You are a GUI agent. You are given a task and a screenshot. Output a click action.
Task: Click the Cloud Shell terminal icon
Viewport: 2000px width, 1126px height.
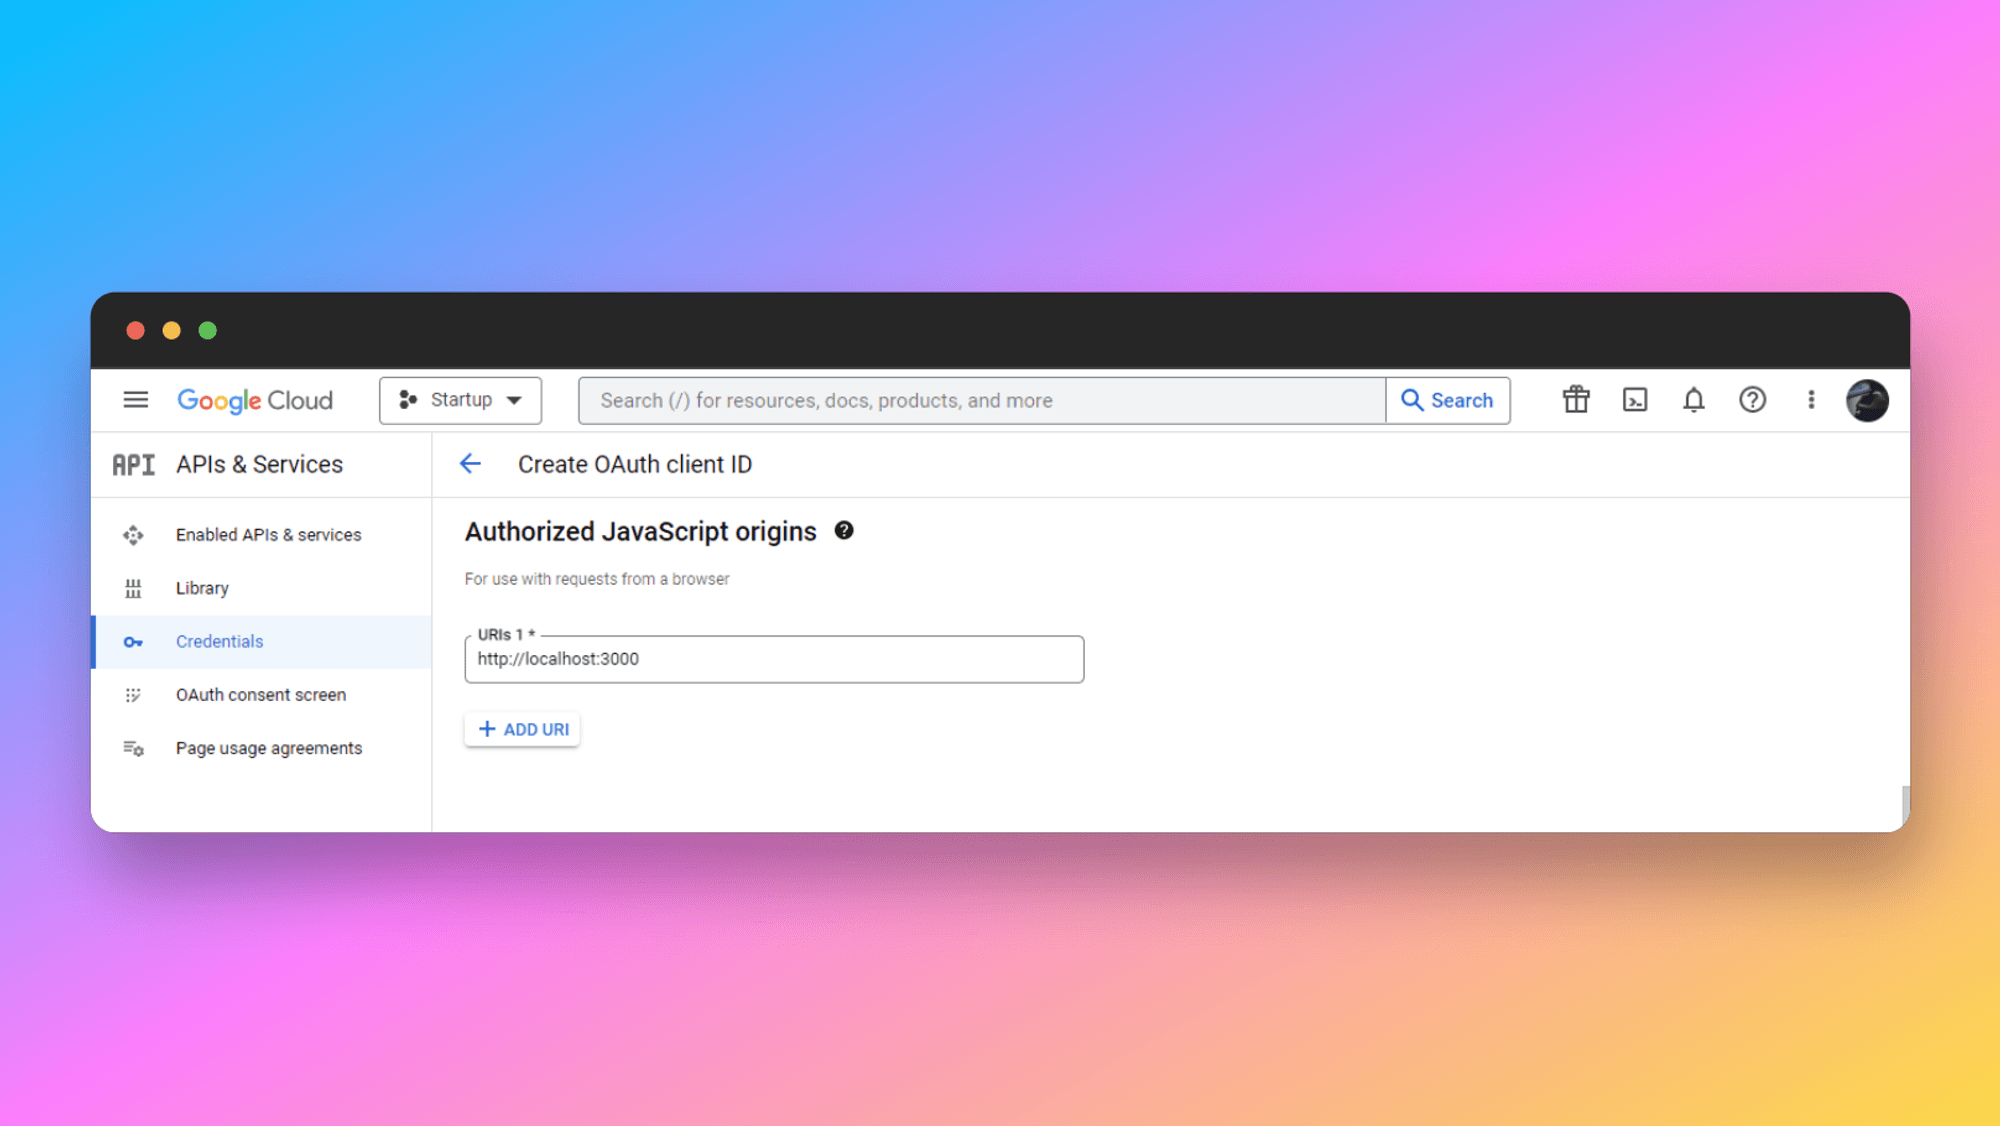(1635, 400)
